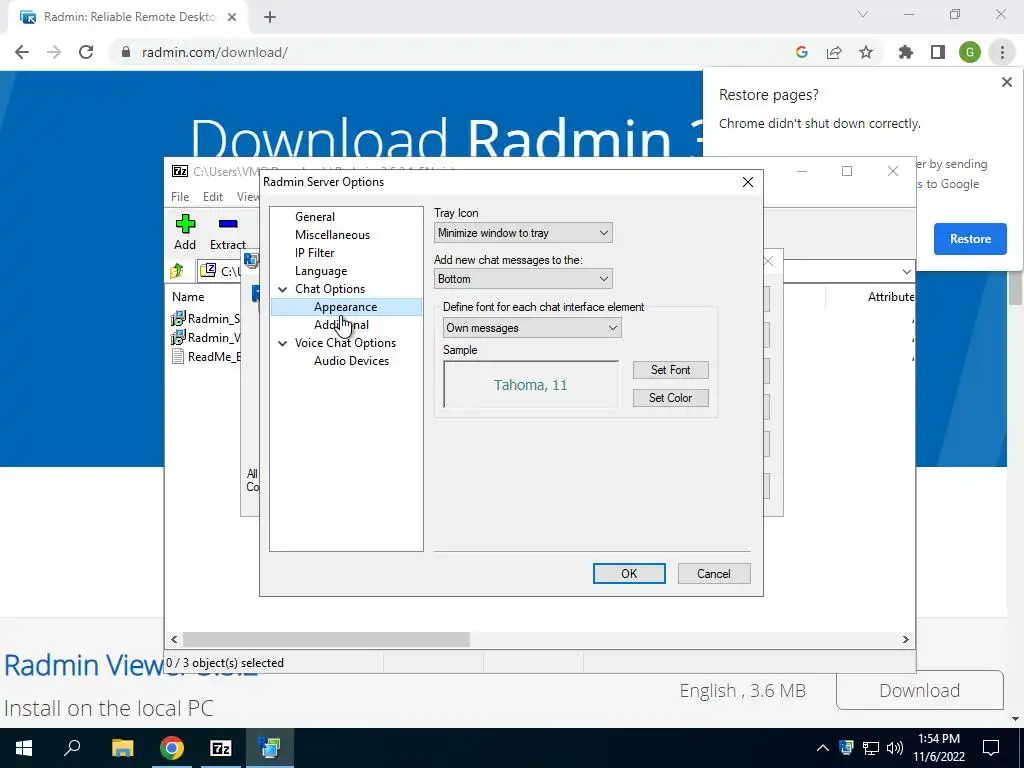The height and width of the screenshot is (768, 1024).
Task: Open the notification center
Action: pyautogui.click(x=991, y=748)
